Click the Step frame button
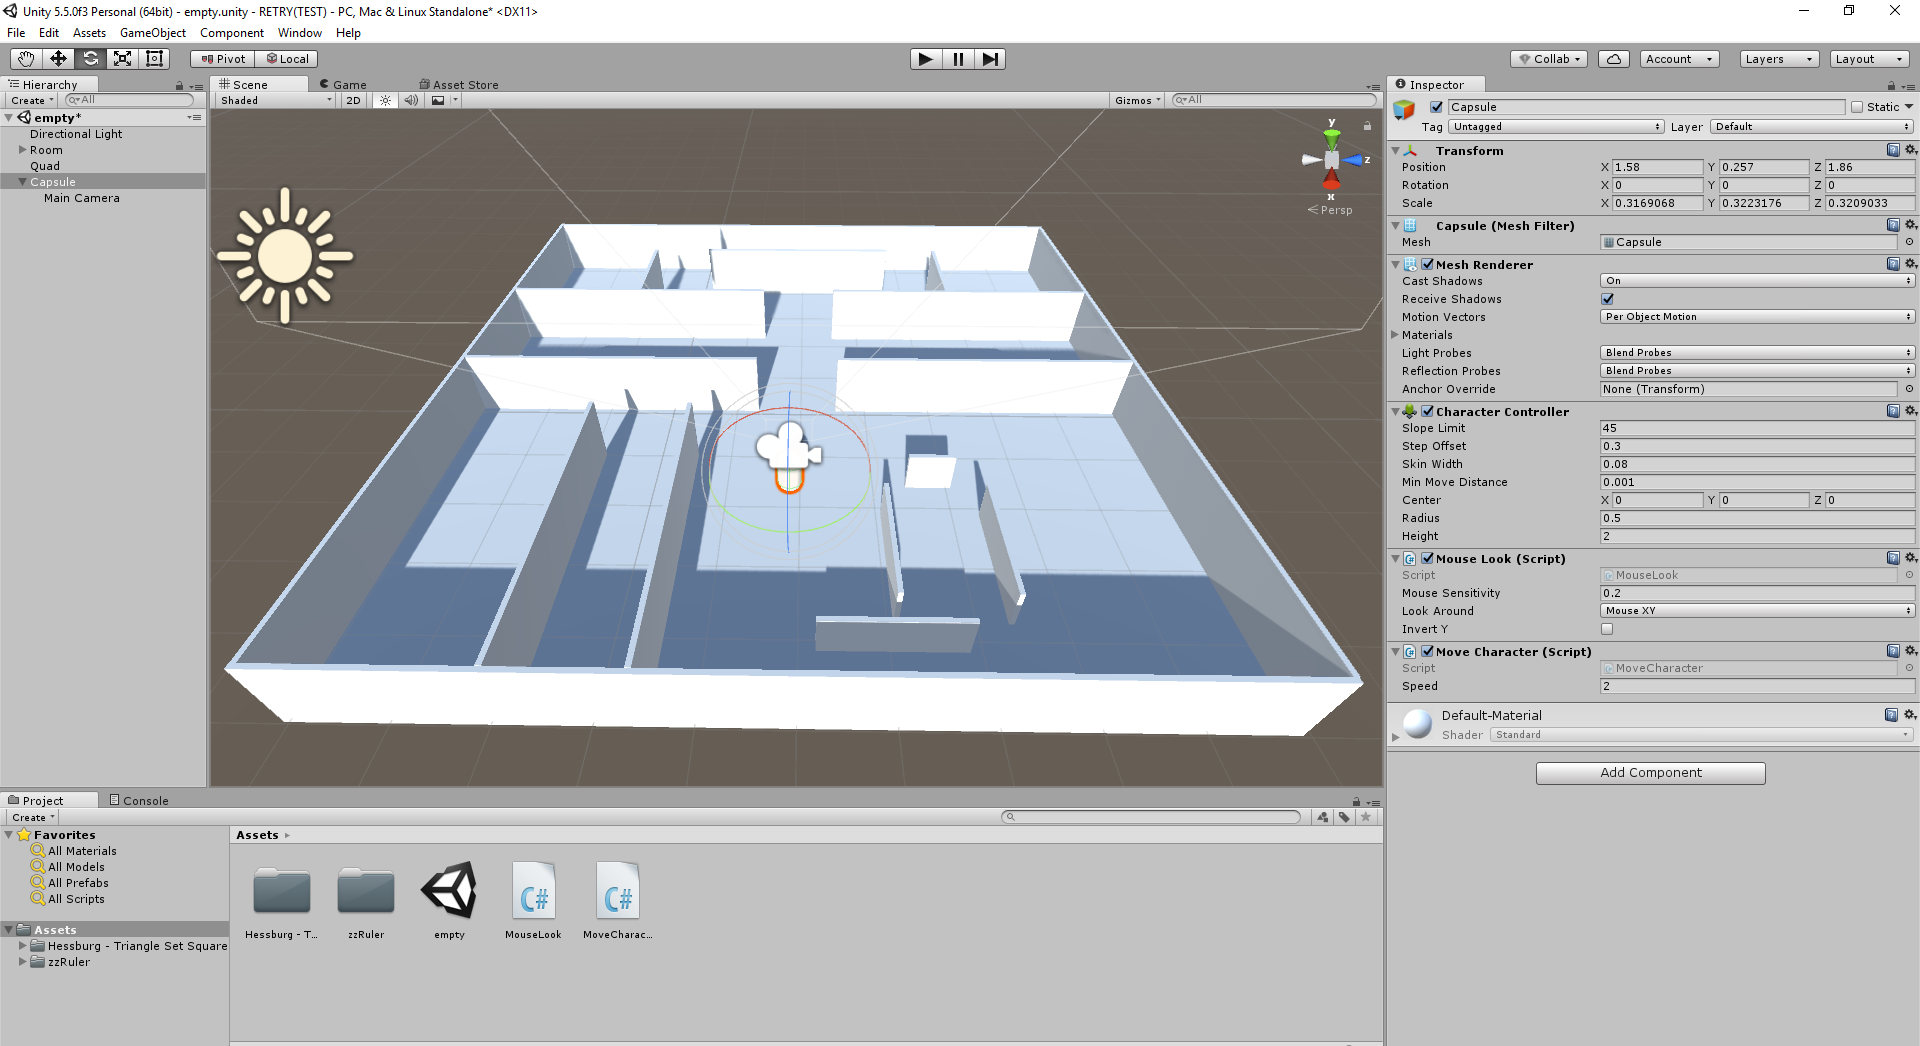 coord(990,59)
